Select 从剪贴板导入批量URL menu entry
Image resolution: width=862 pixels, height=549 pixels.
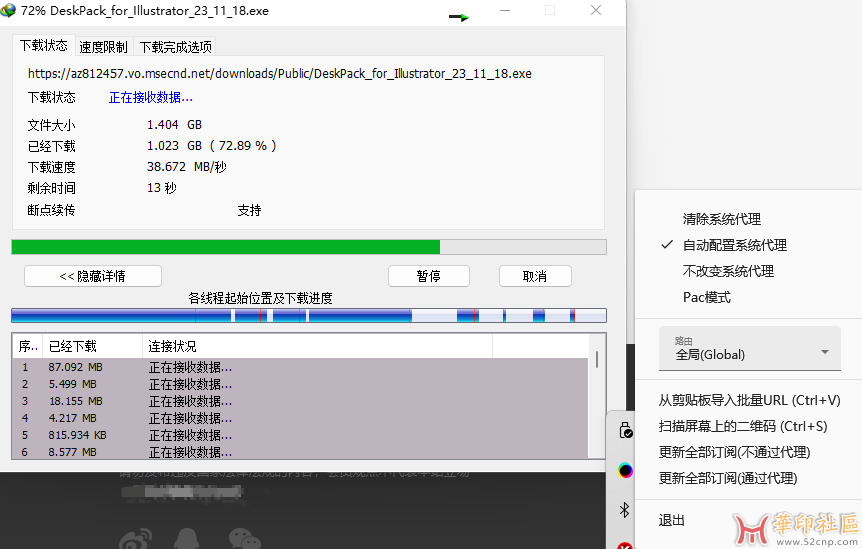click(749, 400)
